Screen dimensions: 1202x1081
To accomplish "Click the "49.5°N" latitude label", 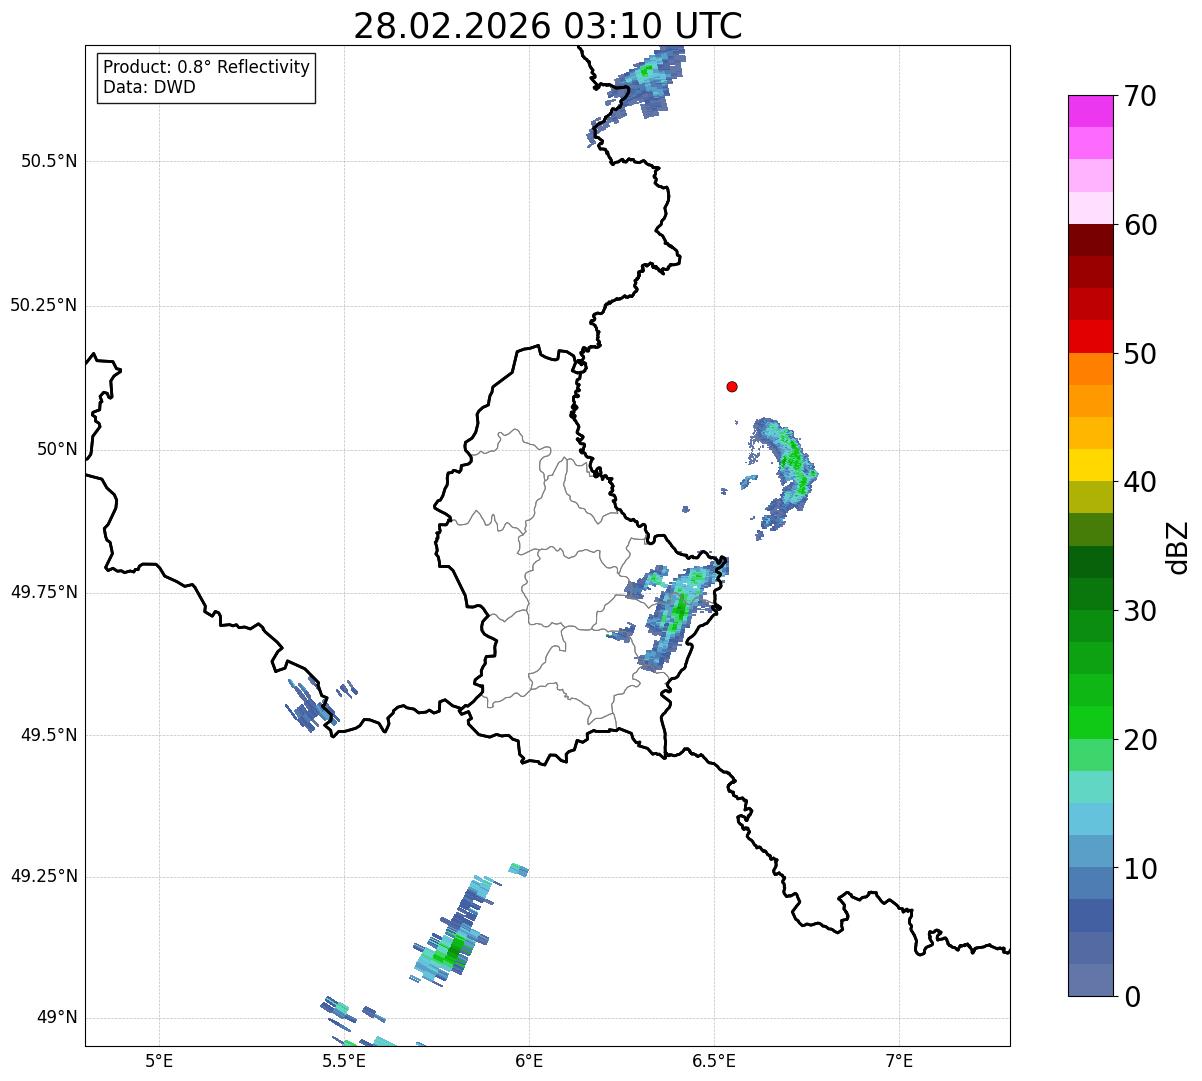I will (x=49, y=735).
